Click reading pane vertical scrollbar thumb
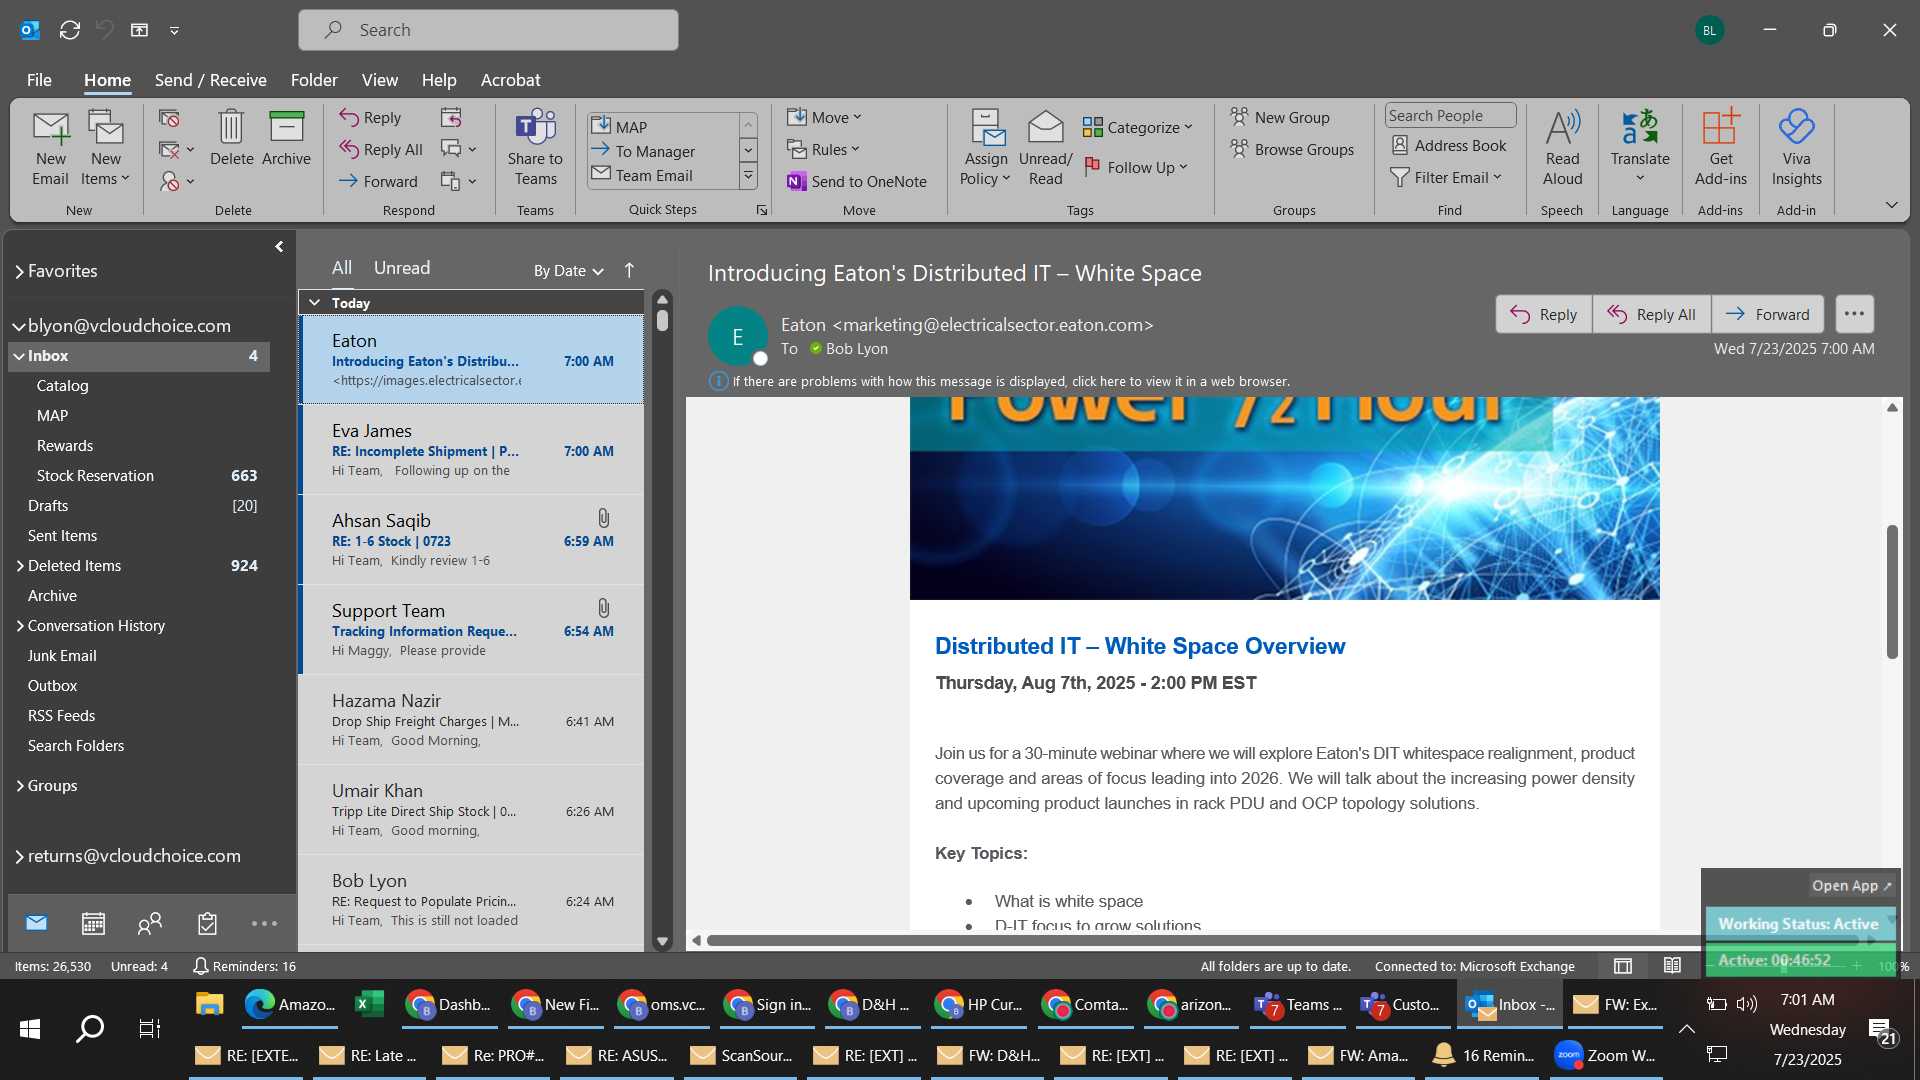The width and height of the screenshot is (1920, 1080). [x=1891, y=591]
